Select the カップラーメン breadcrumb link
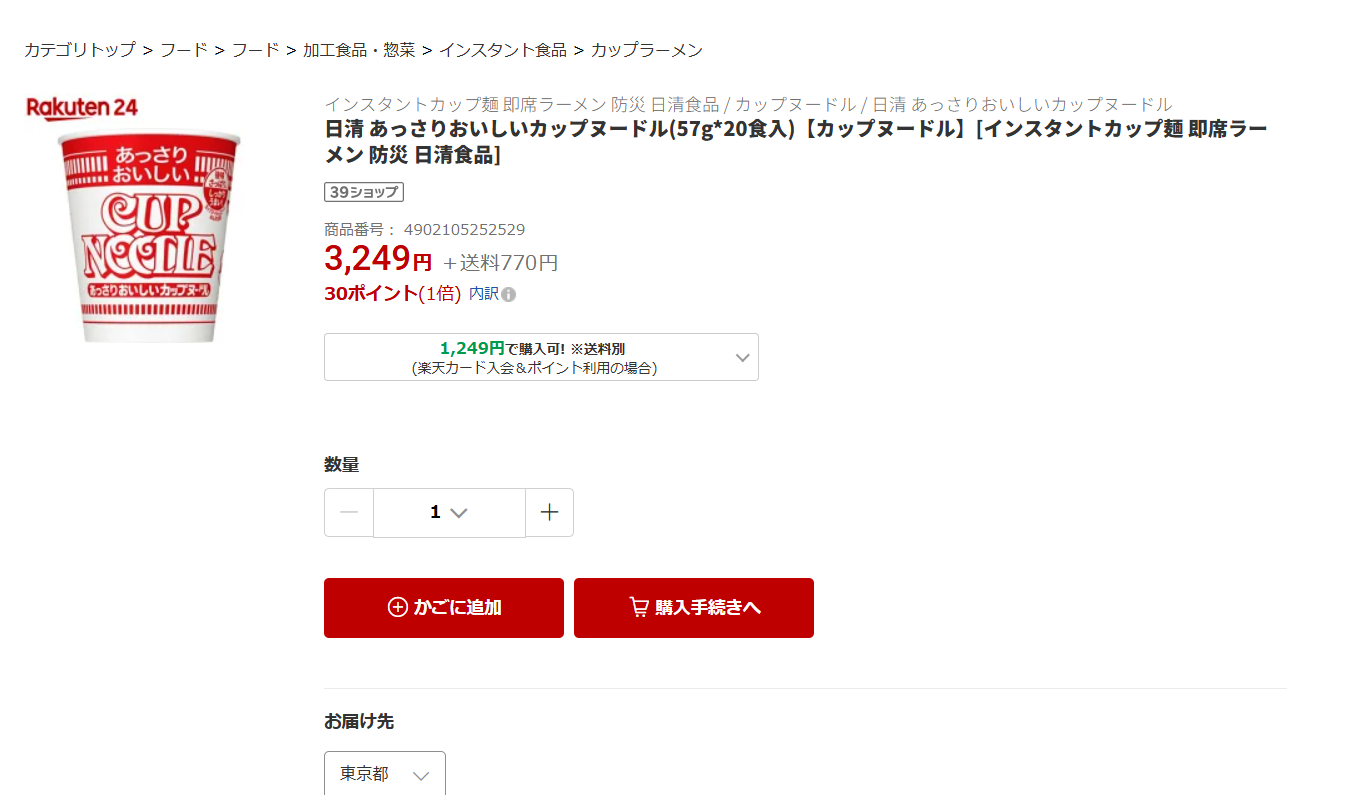 (x=647, y=50)
